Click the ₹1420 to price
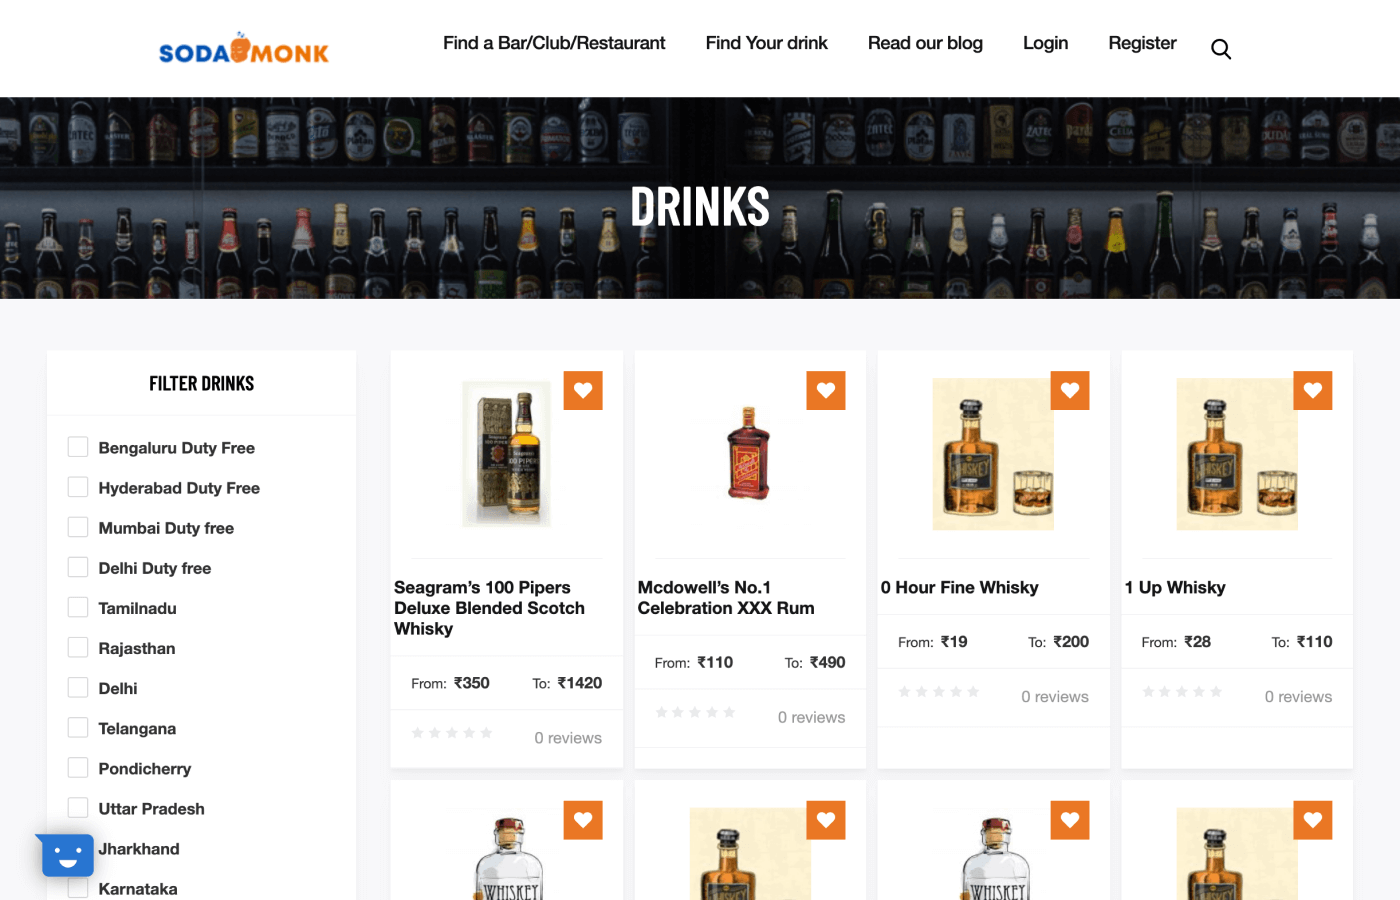This screenshot has height=900, width=1400. (580, 683)
